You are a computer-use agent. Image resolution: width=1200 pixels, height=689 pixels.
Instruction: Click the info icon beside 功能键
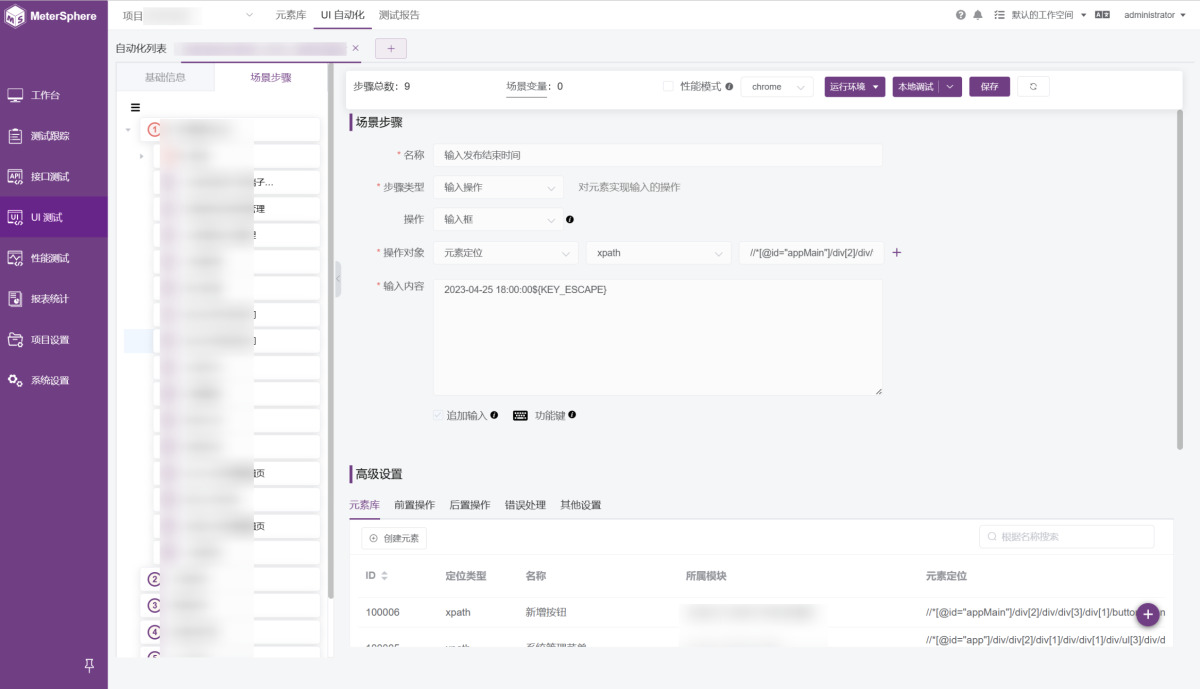(572, 415)
